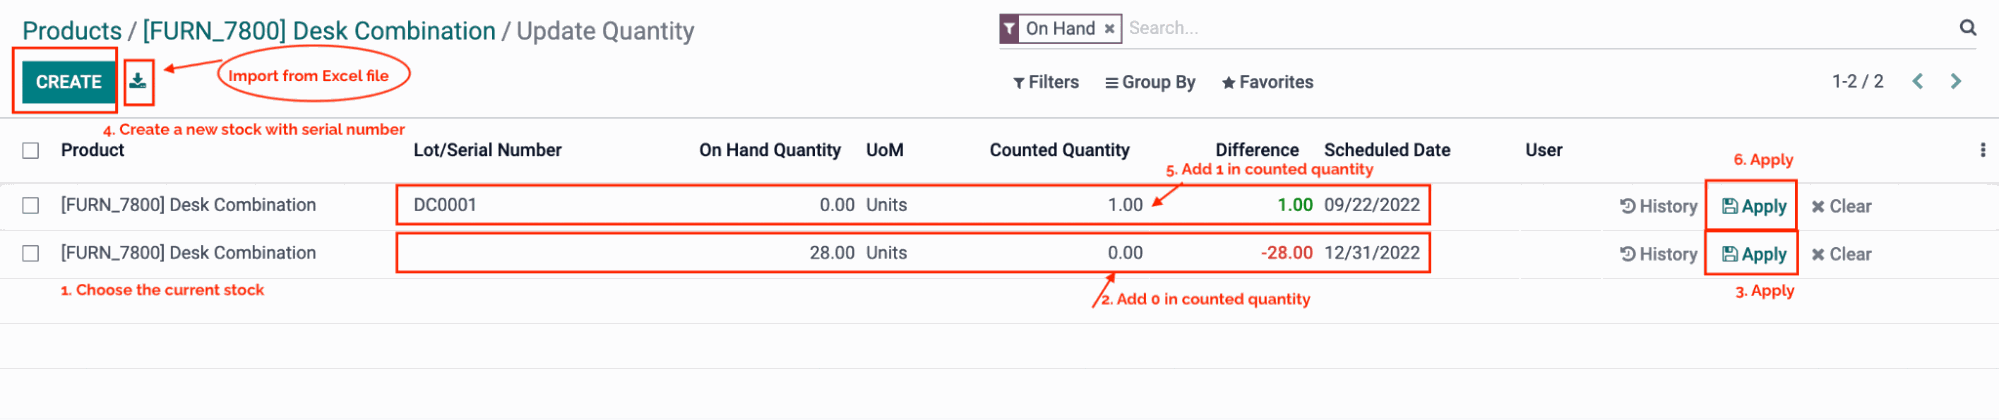Apply the count for the DC0001 row
The image size is (1999, 420).
point(1754,206)
